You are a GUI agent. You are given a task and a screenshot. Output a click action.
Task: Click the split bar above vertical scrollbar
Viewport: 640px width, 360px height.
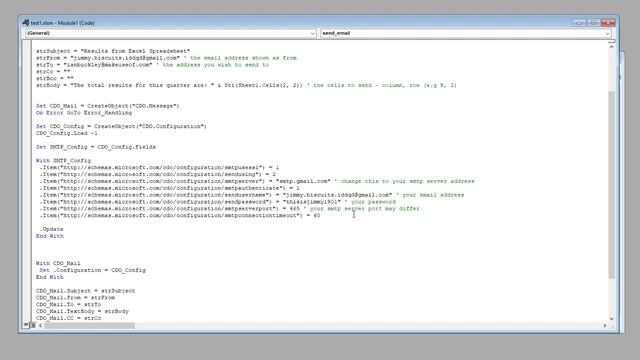[611, 42]
